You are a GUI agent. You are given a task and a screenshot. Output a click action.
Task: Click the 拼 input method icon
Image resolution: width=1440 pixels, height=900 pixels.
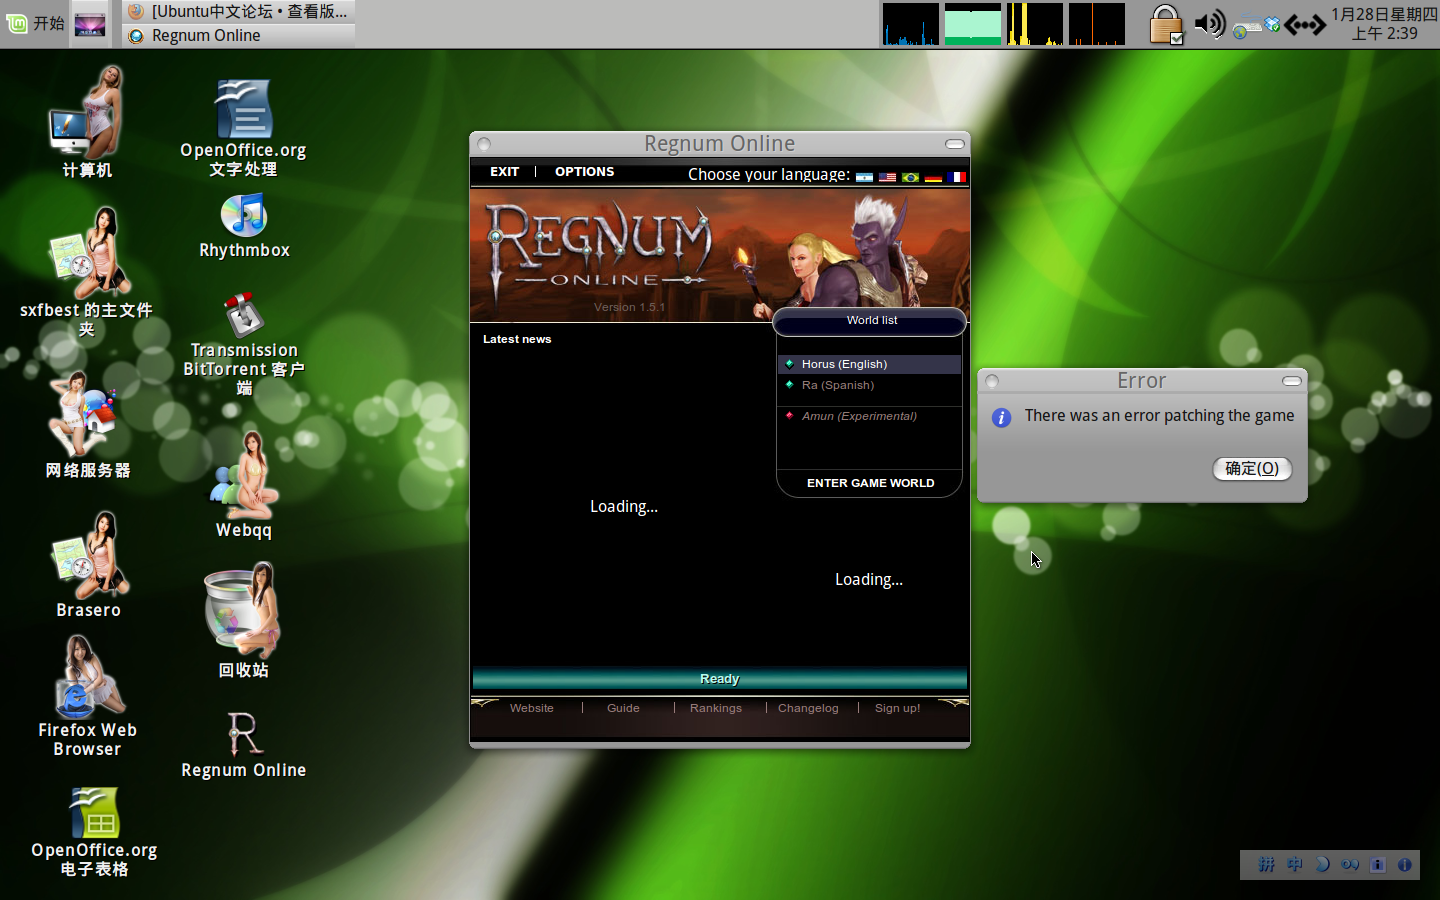(1266, 864)
